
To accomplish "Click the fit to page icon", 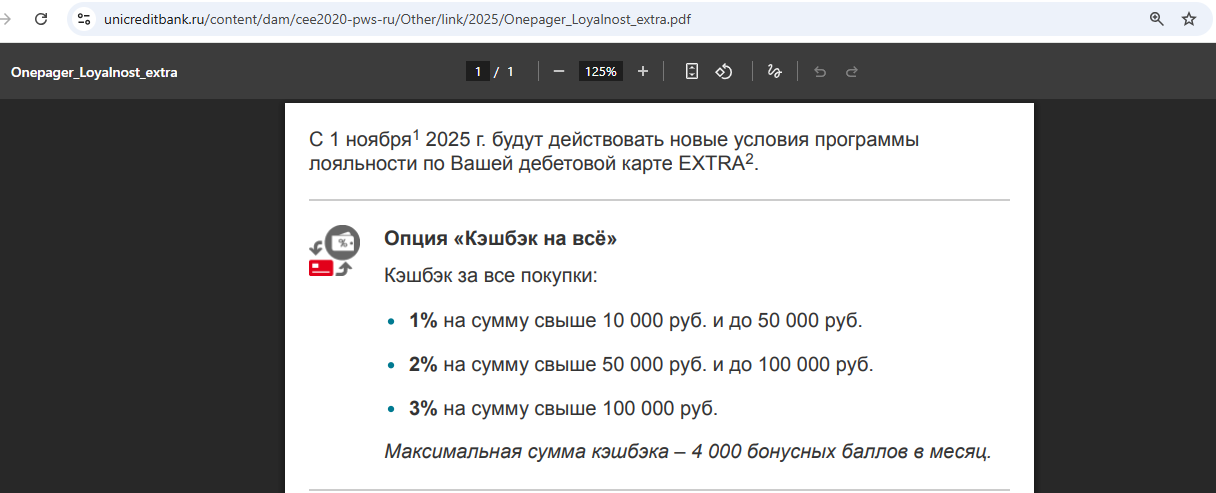I will [x=691, y=71].
